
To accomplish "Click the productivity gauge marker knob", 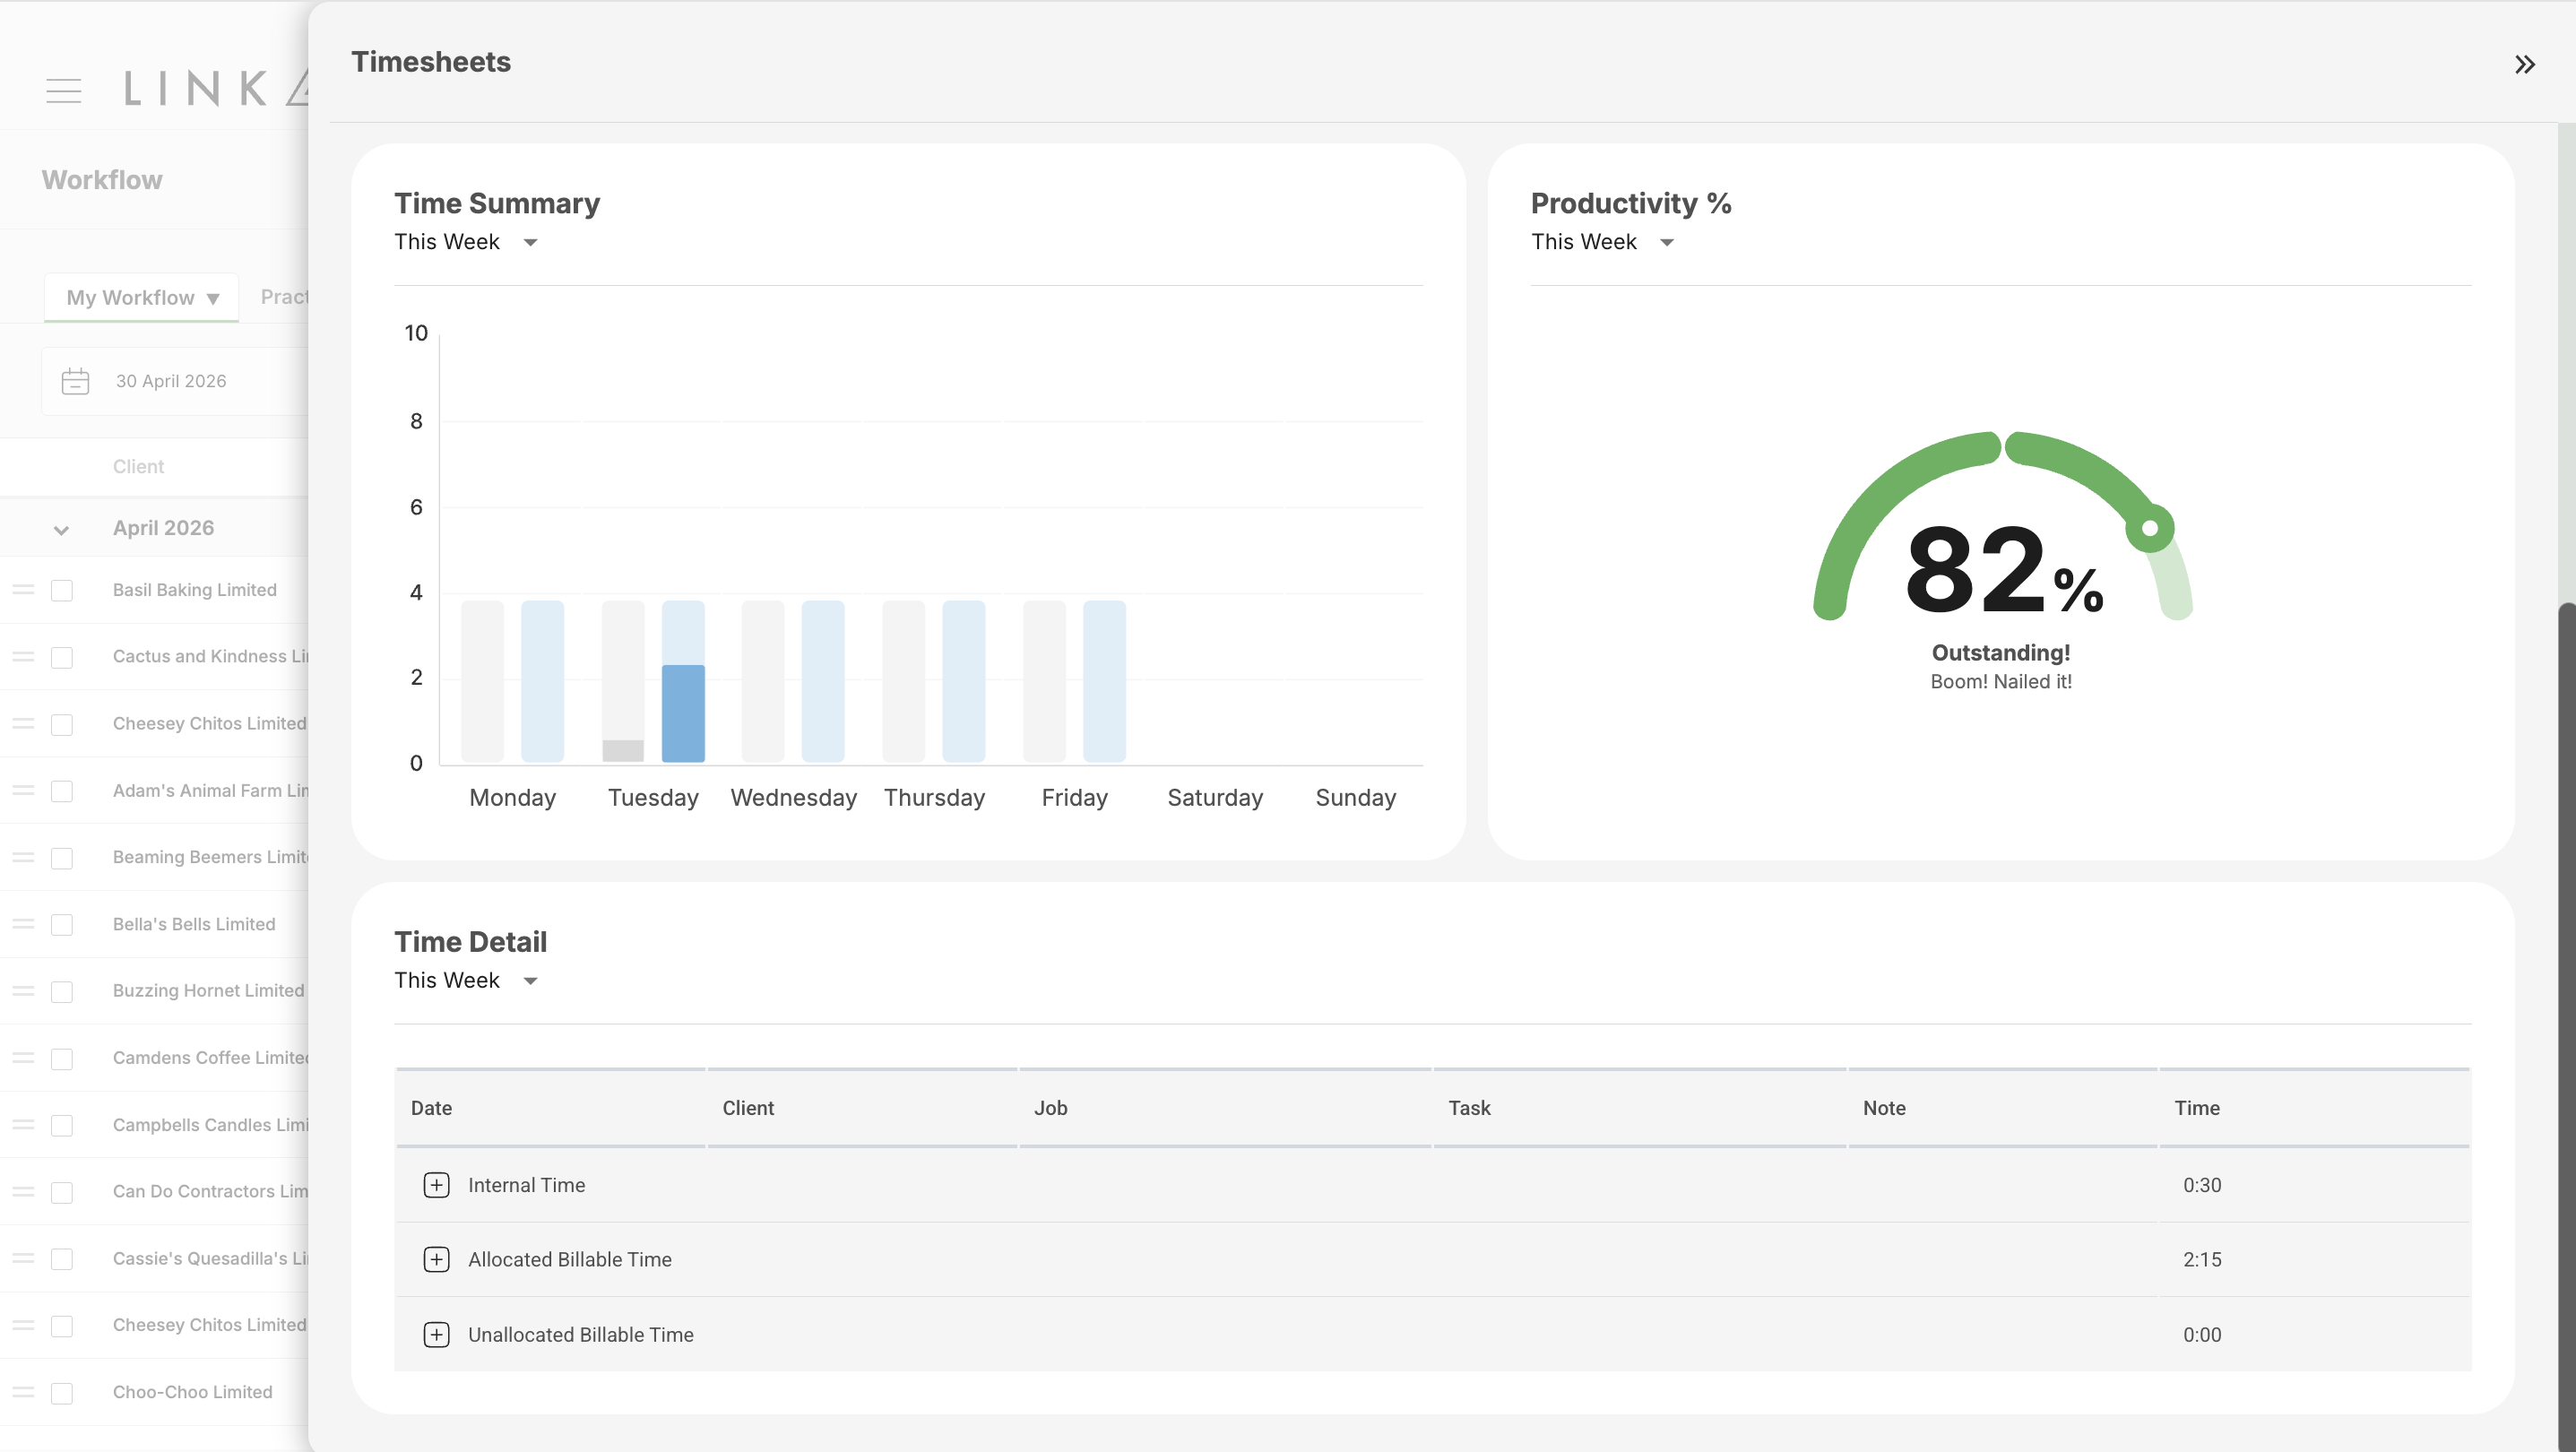I will pos(2150,528).
